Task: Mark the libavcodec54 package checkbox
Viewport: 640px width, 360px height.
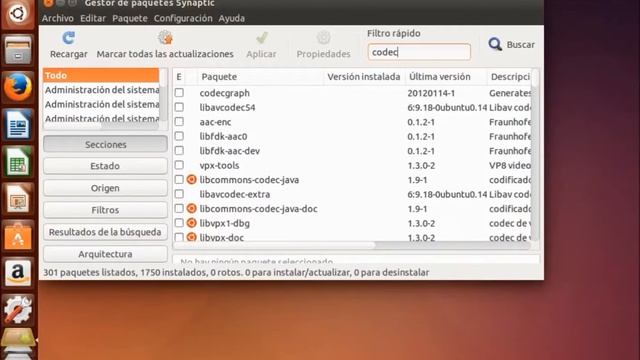Action: [179, 107]
